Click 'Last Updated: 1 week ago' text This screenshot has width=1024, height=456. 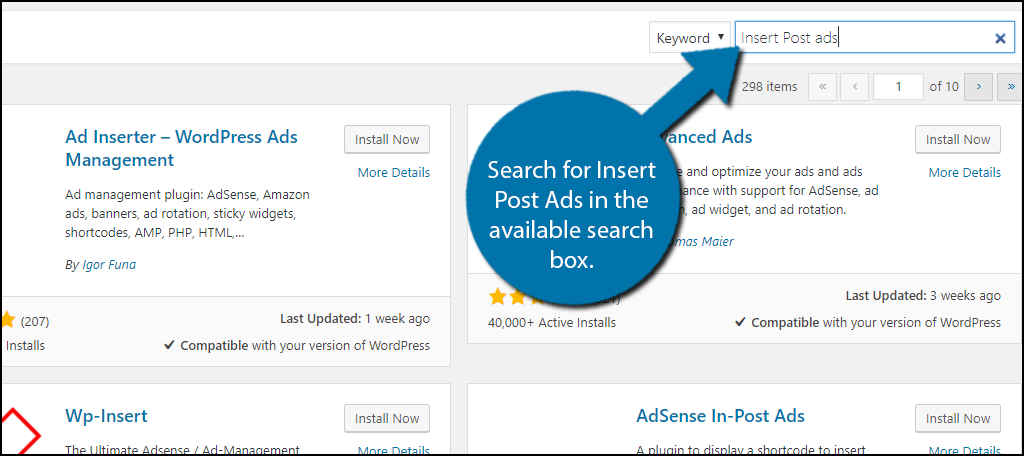click(x=355, y=319)
